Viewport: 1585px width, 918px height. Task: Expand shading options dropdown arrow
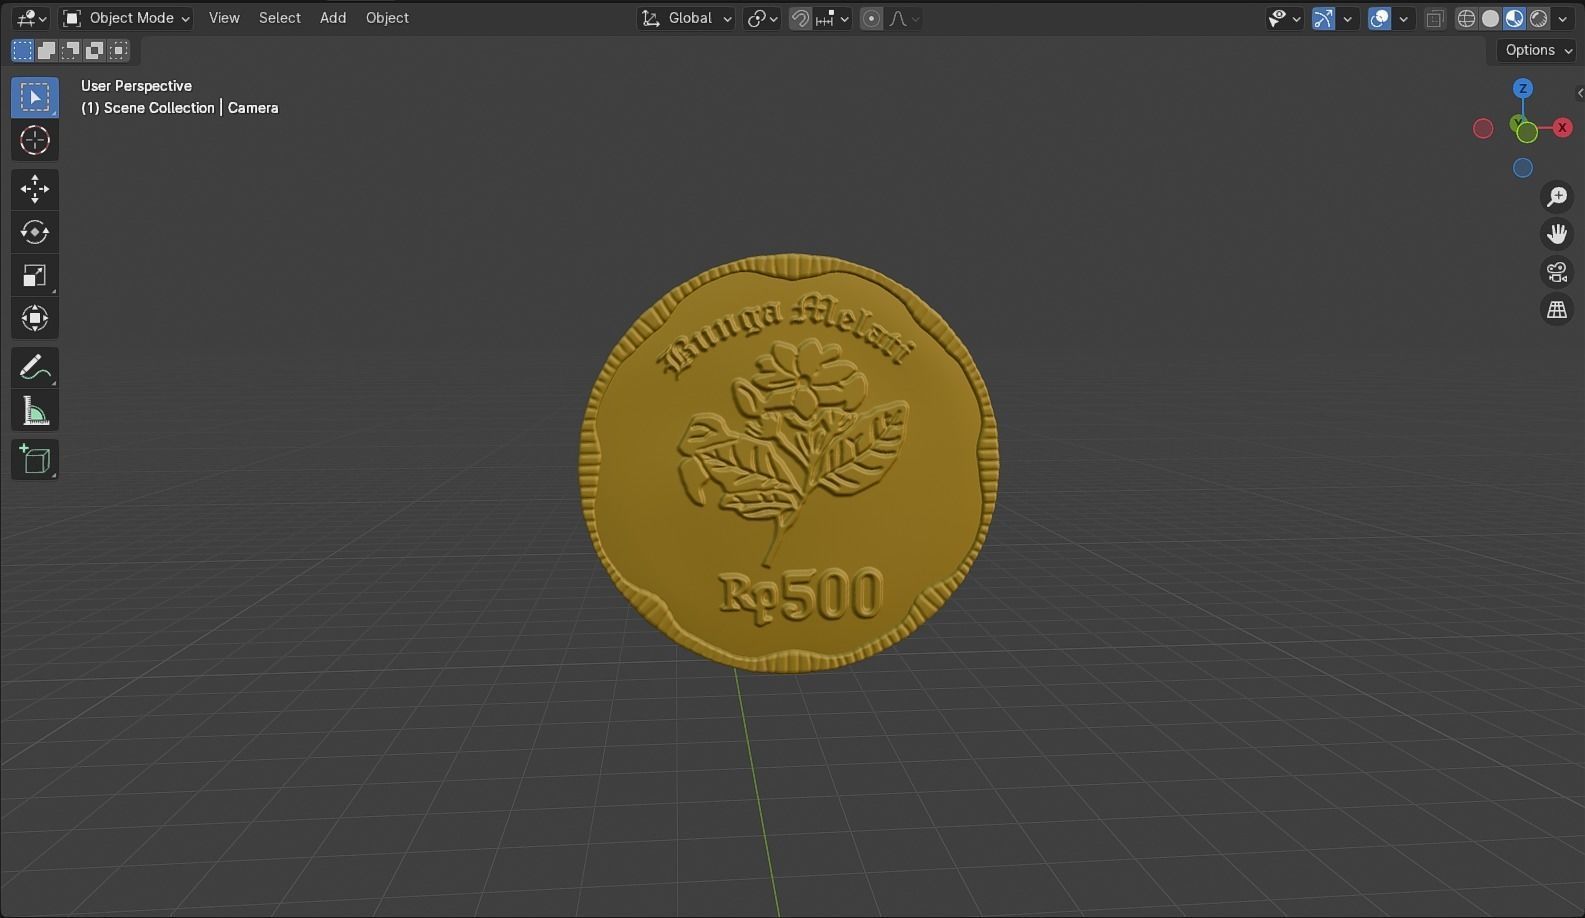(x=1563, y=18)
